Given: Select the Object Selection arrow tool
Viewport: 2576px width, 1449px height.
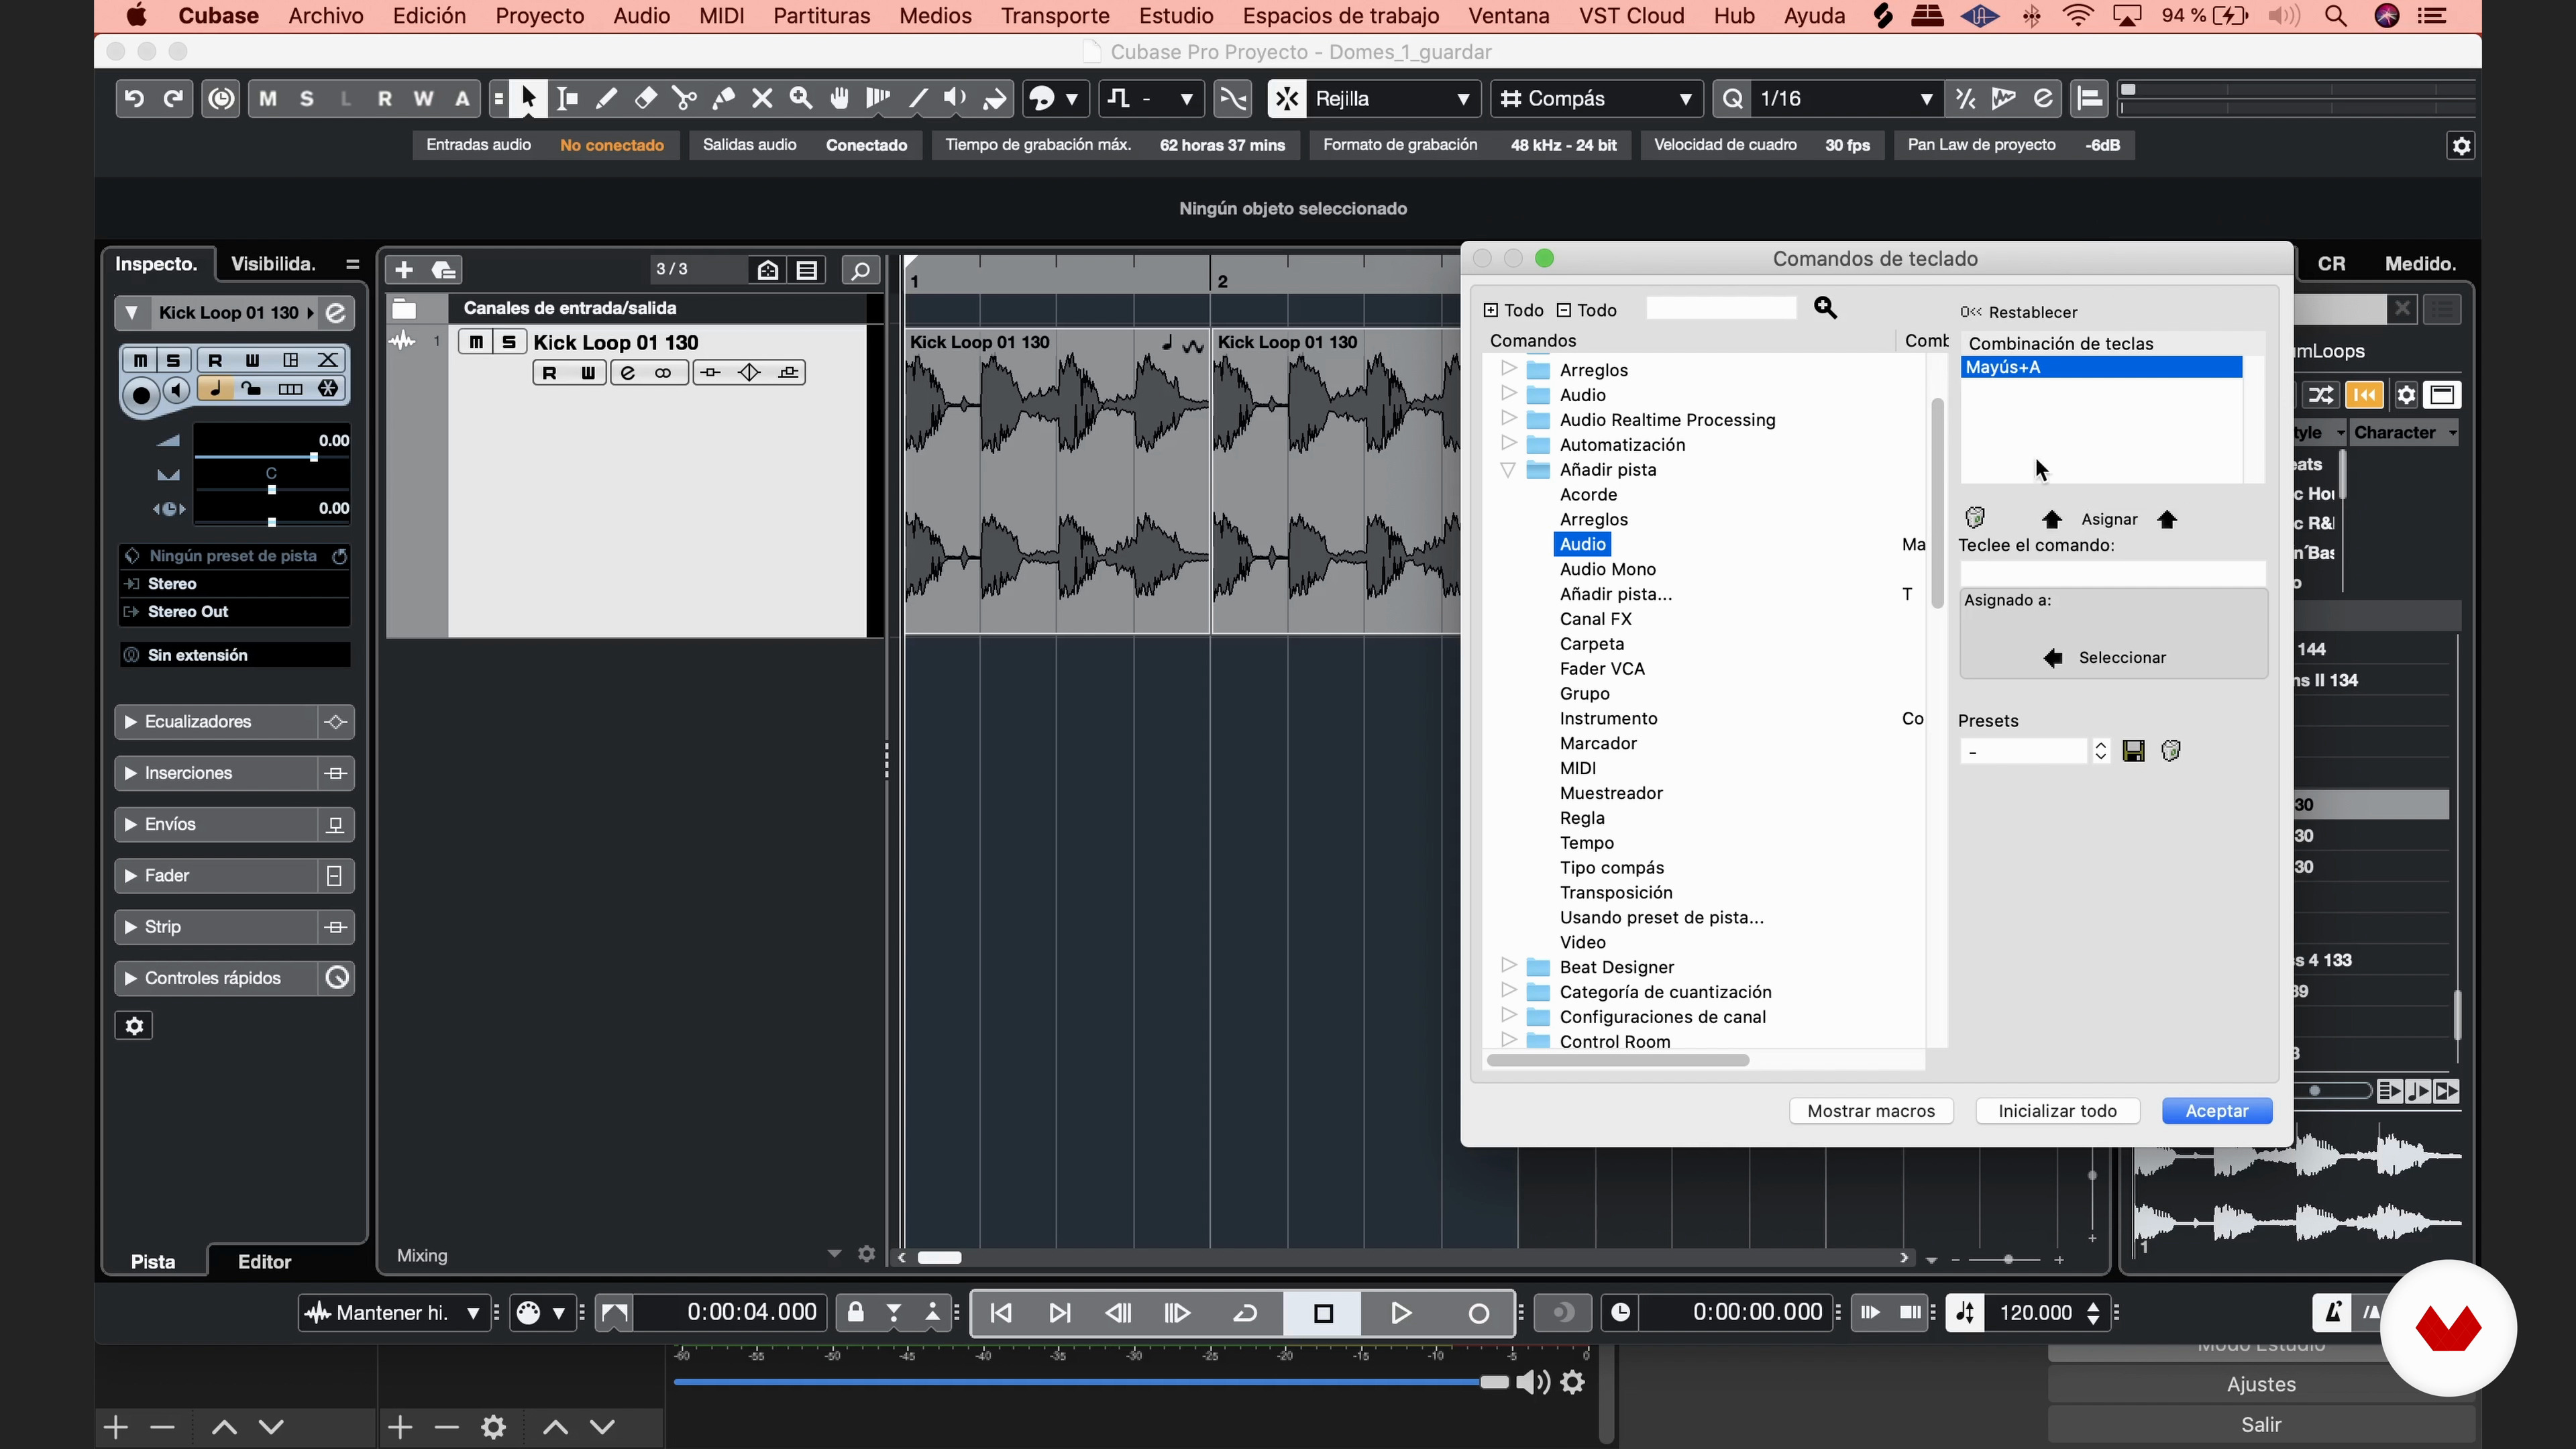Looking at the screenshot, I should [x=529, y=98].
